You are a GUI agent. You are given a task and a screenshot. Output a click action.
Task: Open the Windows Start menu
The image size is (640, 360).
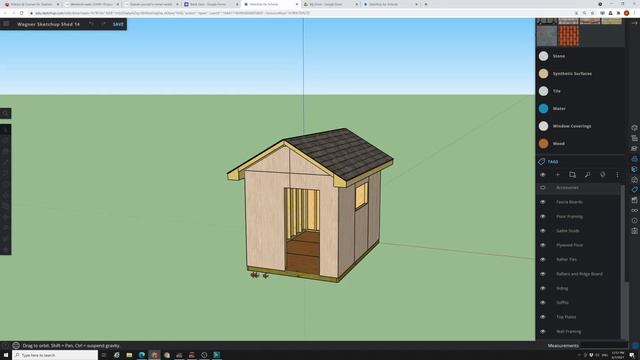[6, 355]
